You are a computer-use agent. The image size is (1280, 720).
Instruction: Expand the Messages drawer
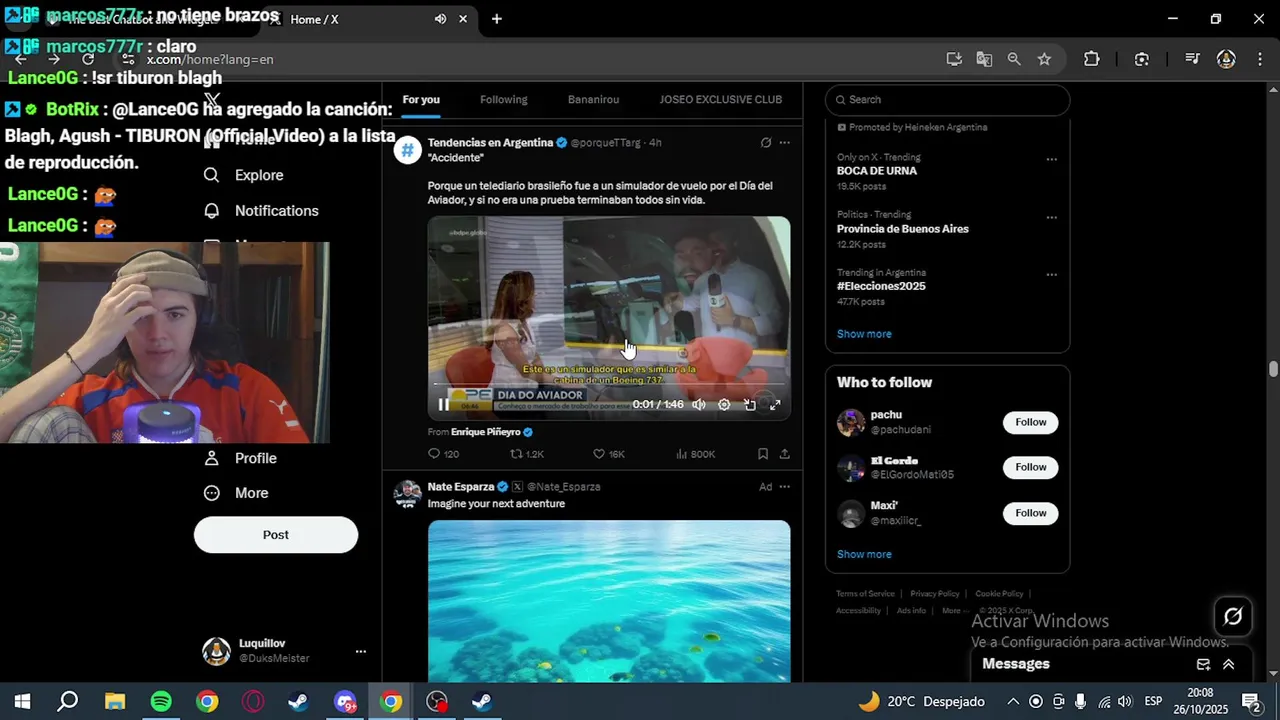click(x=1229, y=664)
